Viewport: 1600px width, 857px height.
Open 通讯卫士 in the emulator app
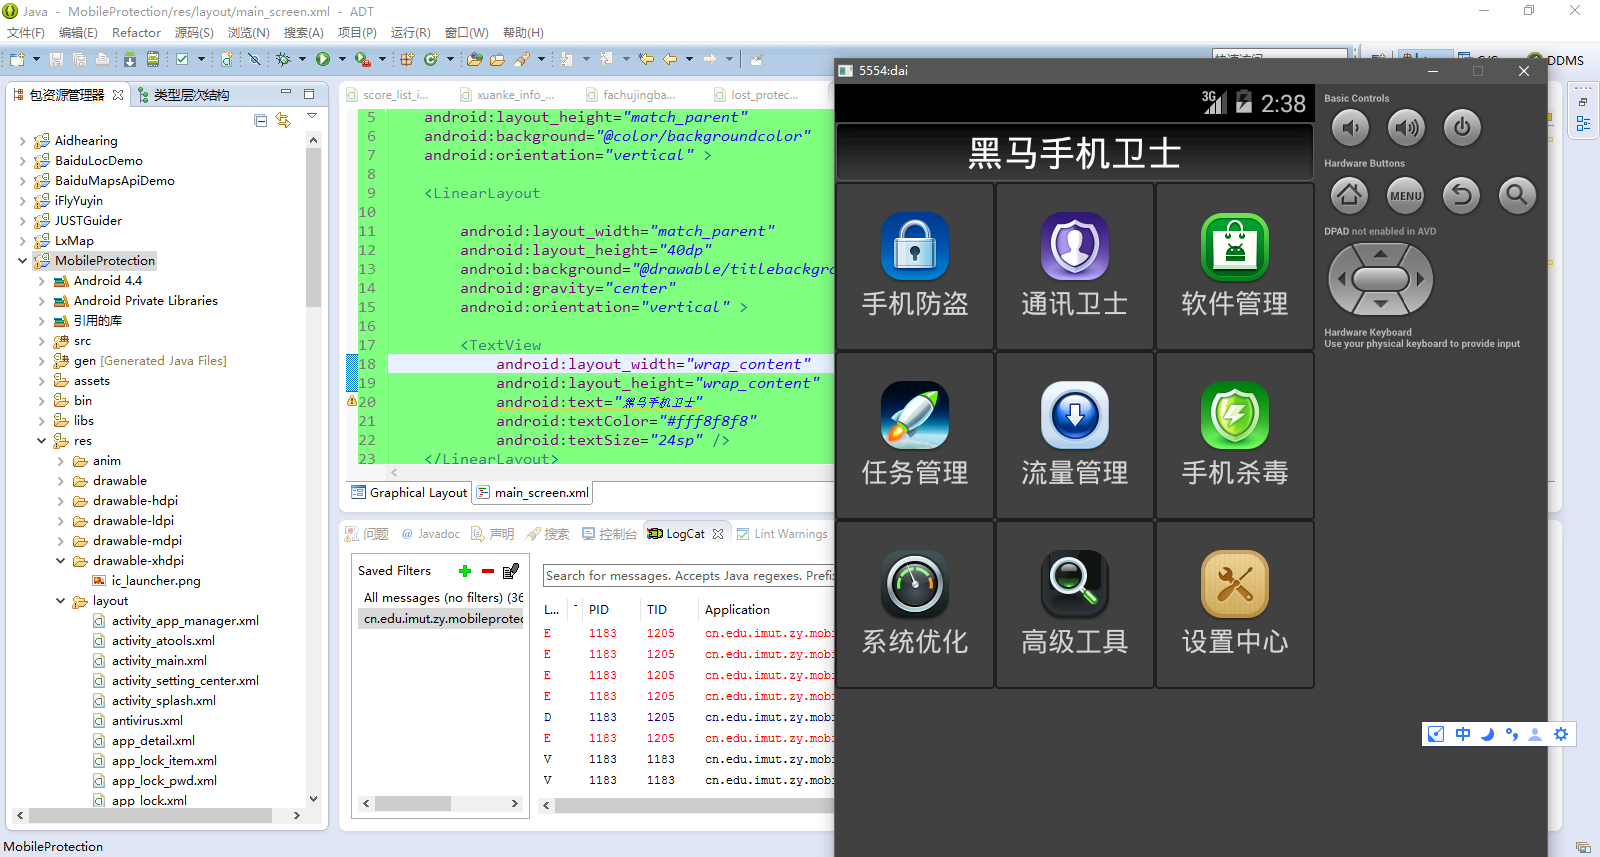(x=1075, y=266)
